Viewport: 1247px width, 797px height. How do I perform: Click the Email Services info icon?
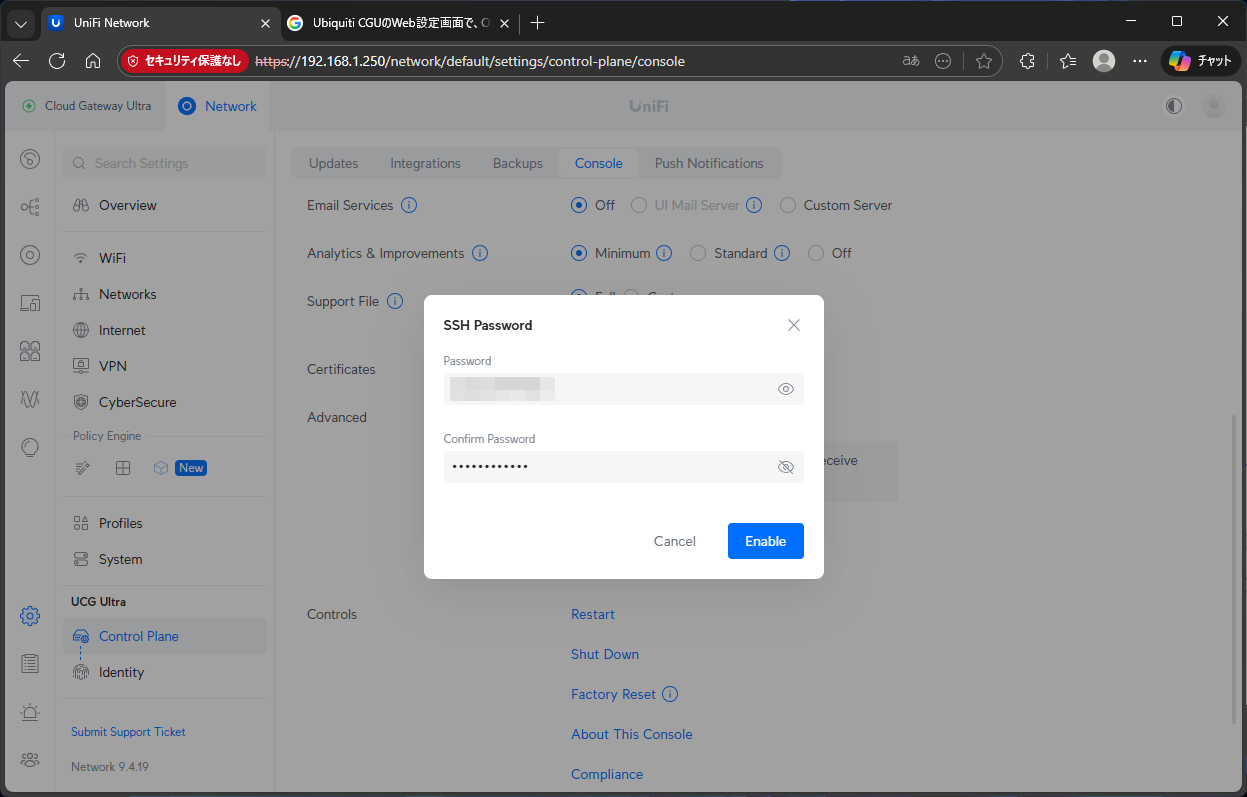(x=409, y=205)
